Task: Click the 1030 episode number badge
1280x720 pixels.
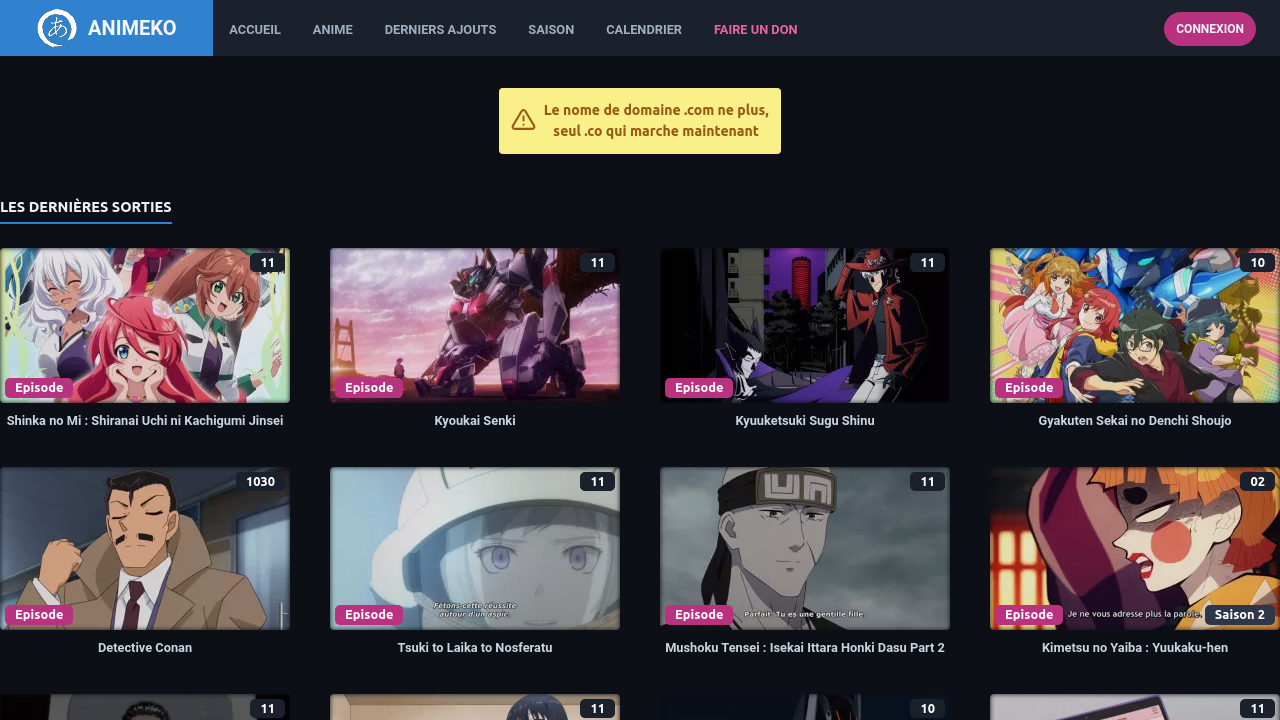Action: (260, 482)
